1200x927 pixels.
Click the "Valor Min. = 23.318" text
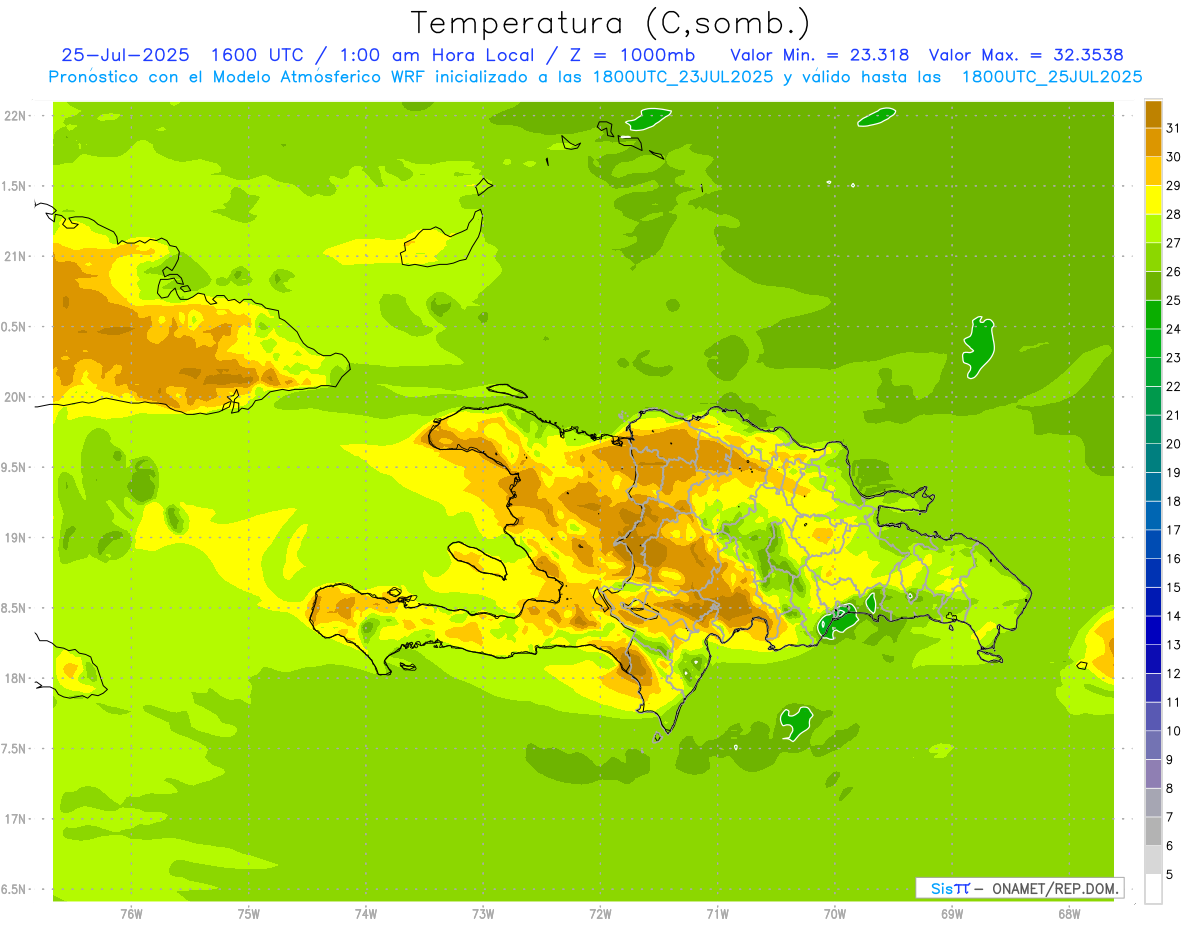pos(820,55)
